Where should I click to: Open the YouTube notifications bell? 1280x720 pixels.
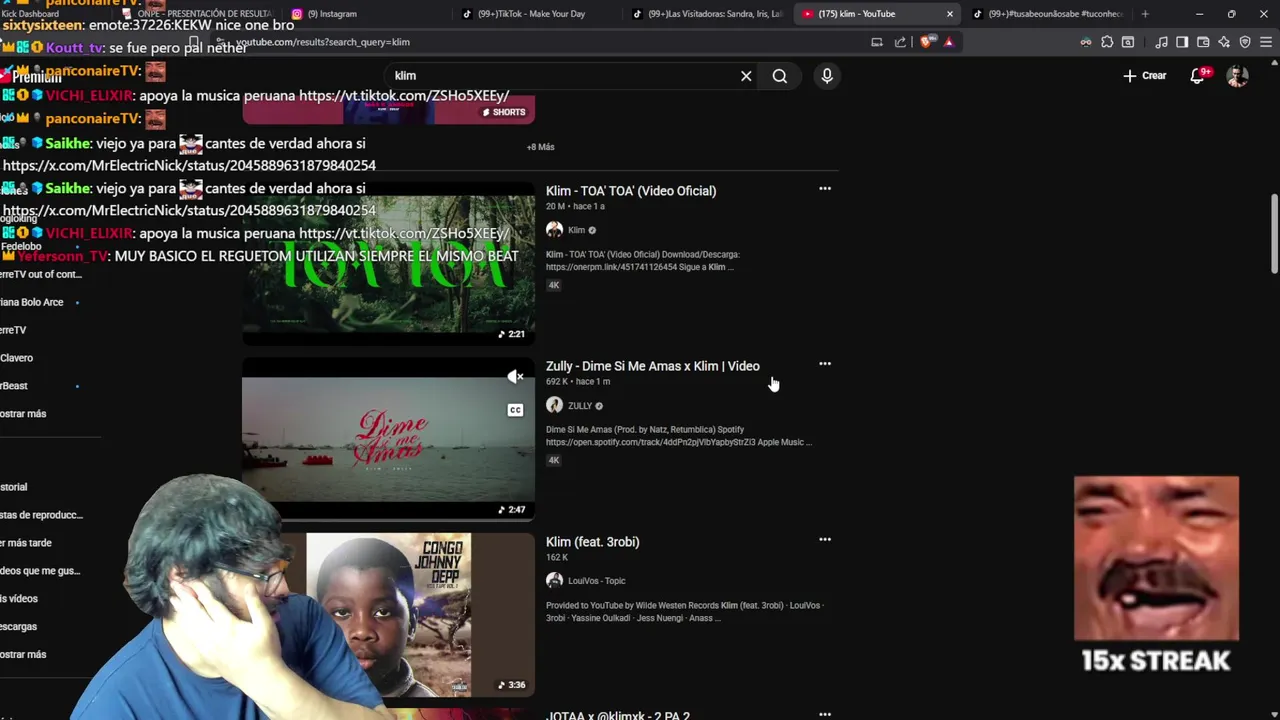(x=1198, y=76)
